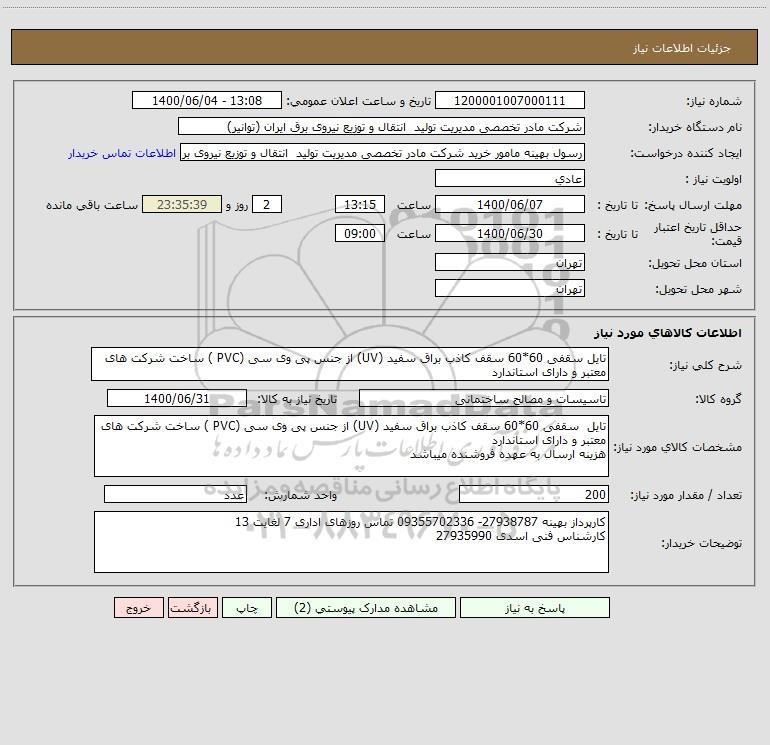Viewport: 770px width, 745px height.
Task: Click the buyer organization name field
Action: click(x=381, y=127)
